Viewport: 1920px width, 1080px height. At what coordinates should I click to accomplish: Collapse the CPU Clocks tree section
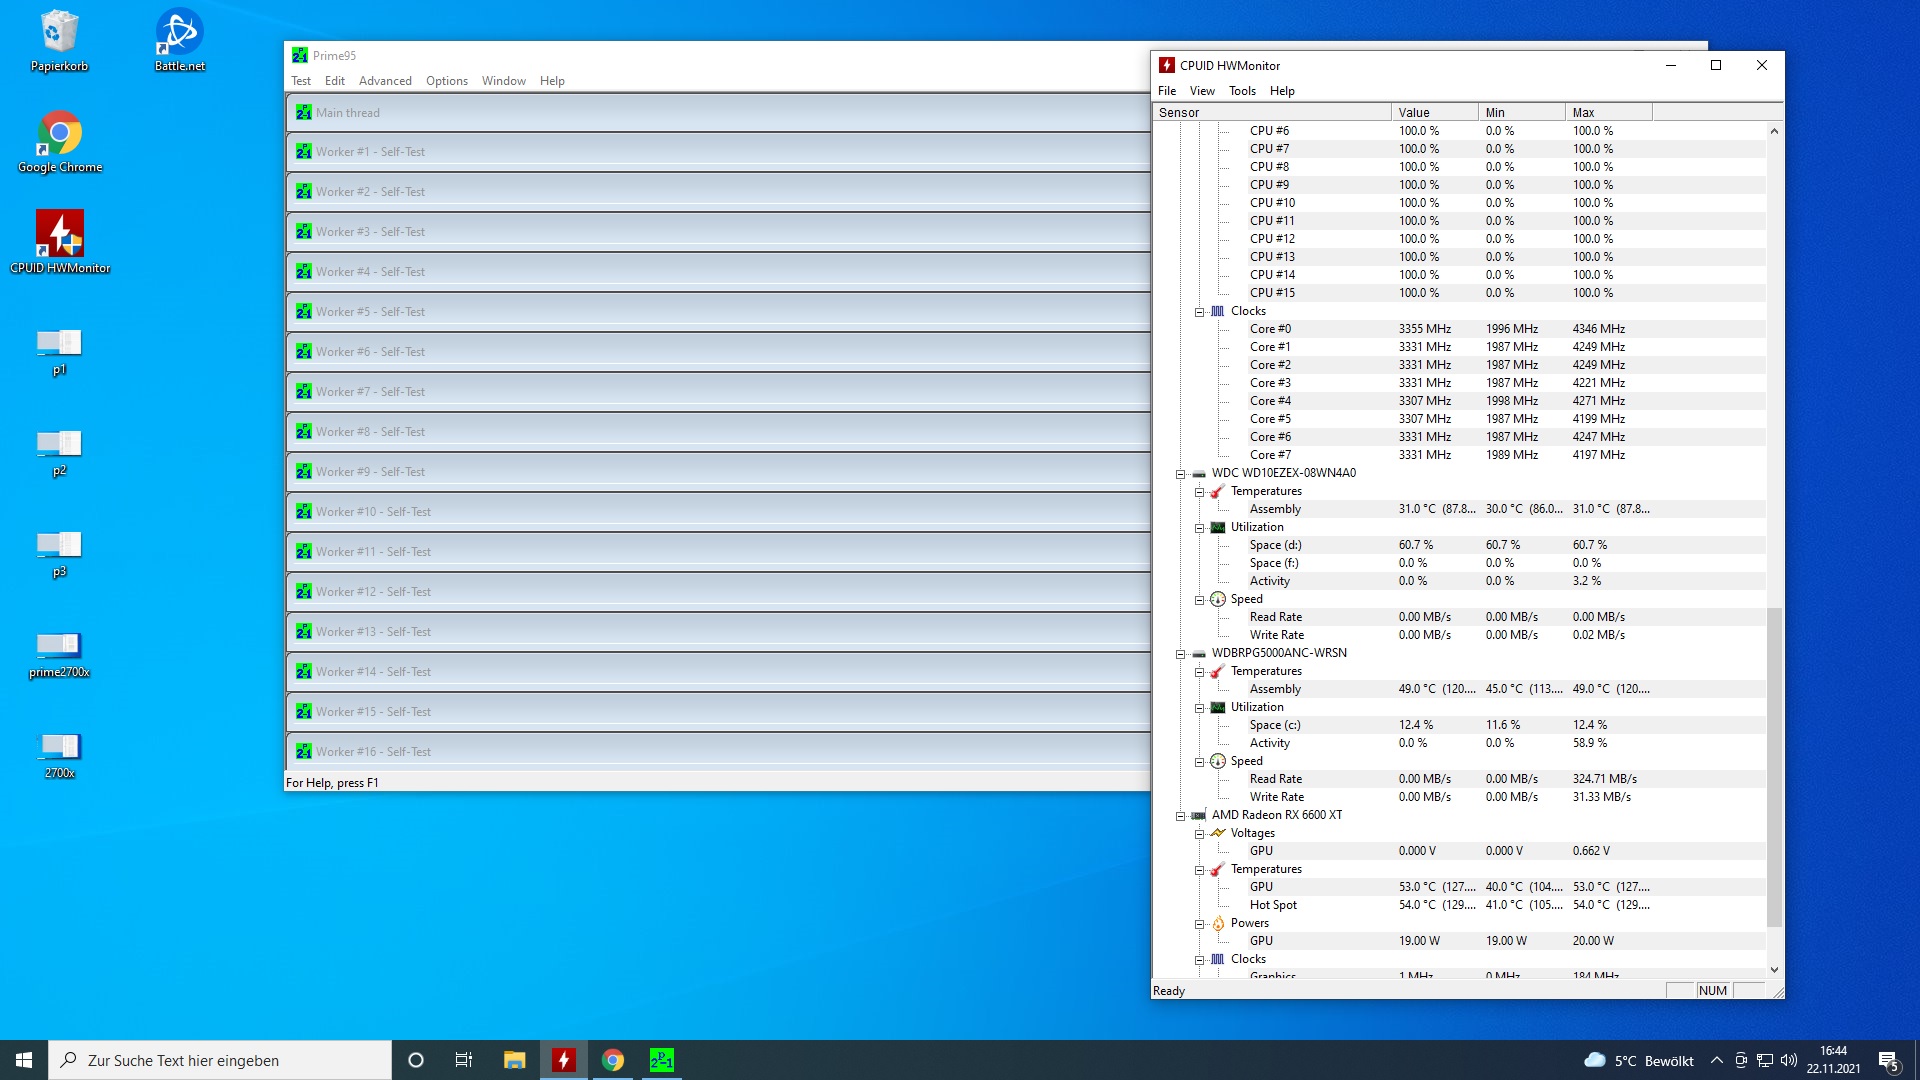pyautogui.click(x=1199, y=312)
